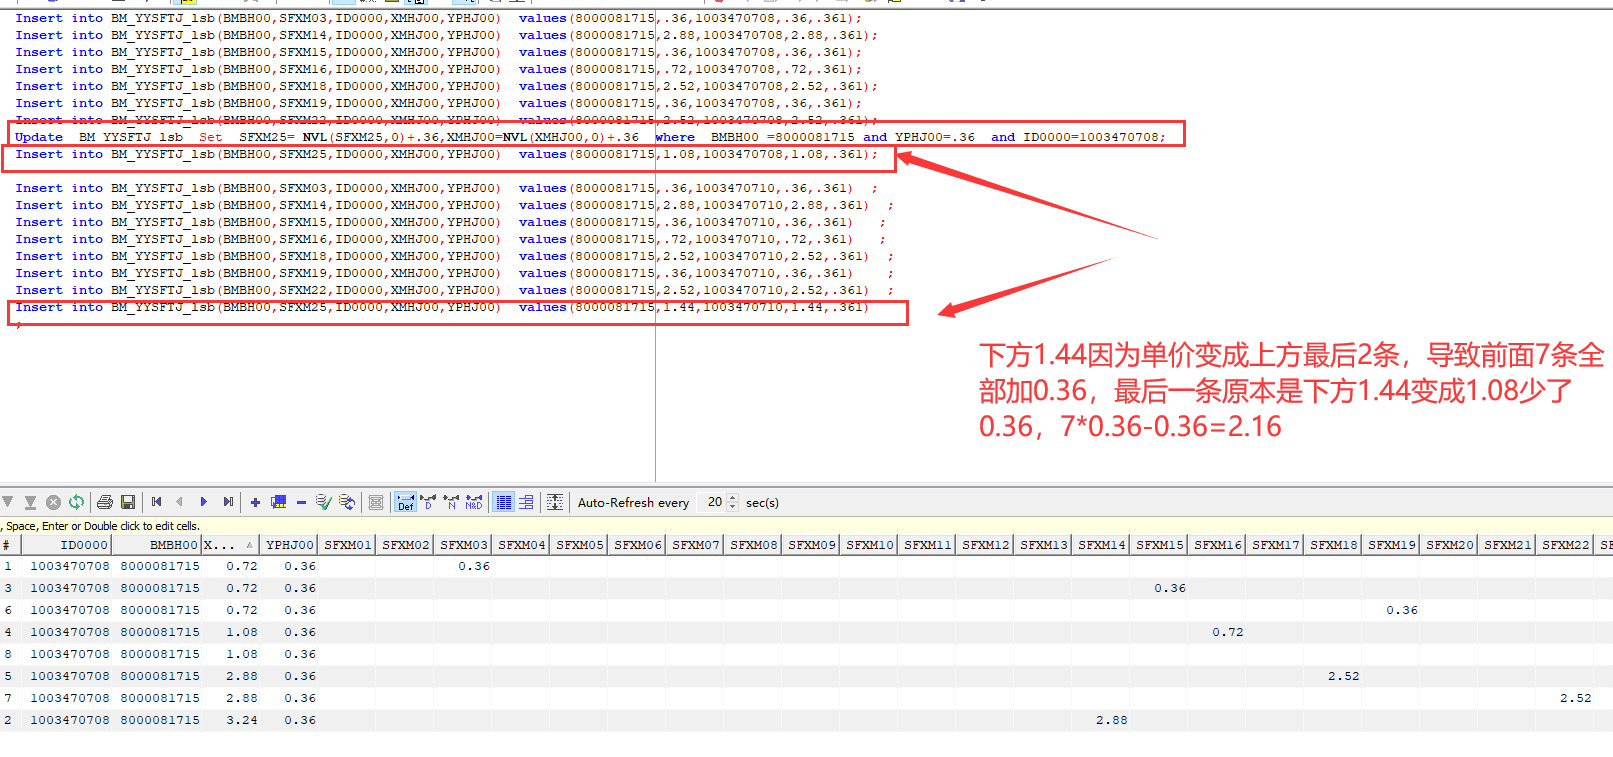Click the SFXM22 column header

1565,545
